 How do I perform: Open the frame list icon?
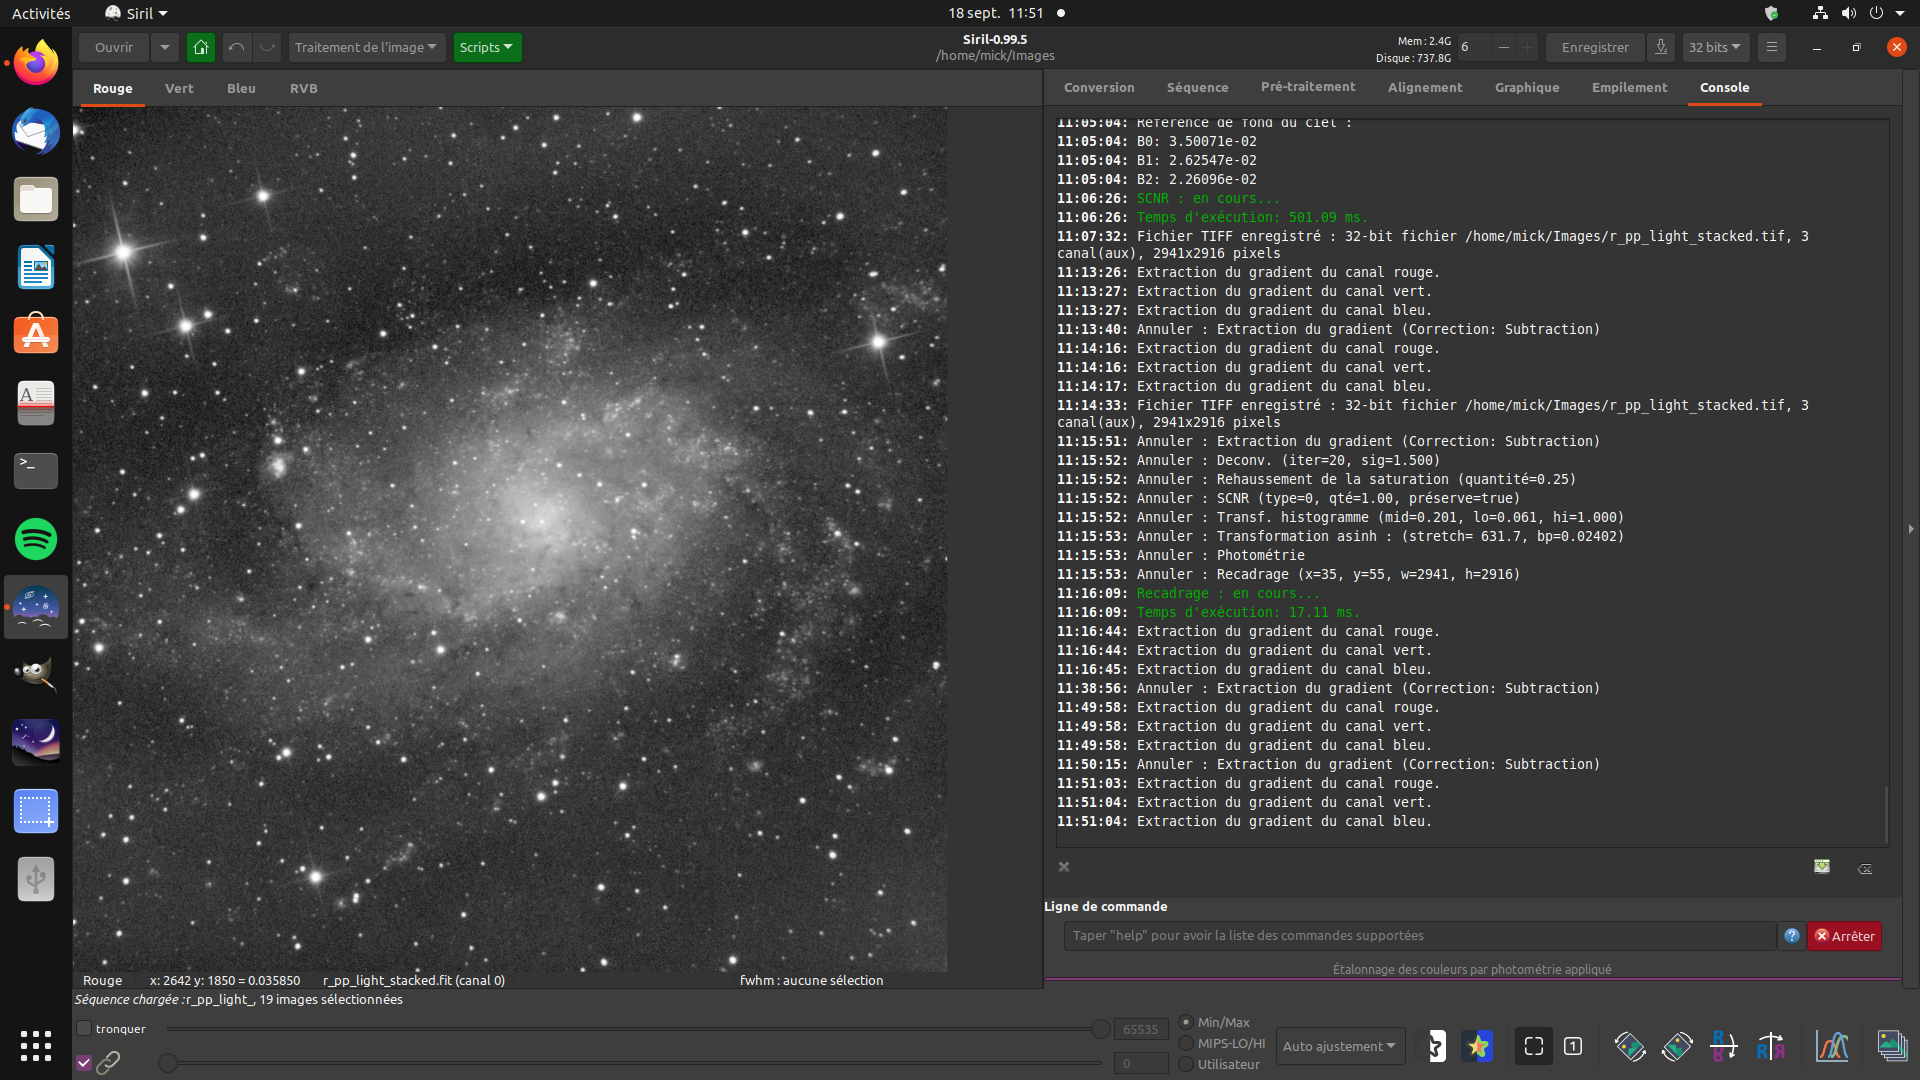(x=1891, y=1046)
